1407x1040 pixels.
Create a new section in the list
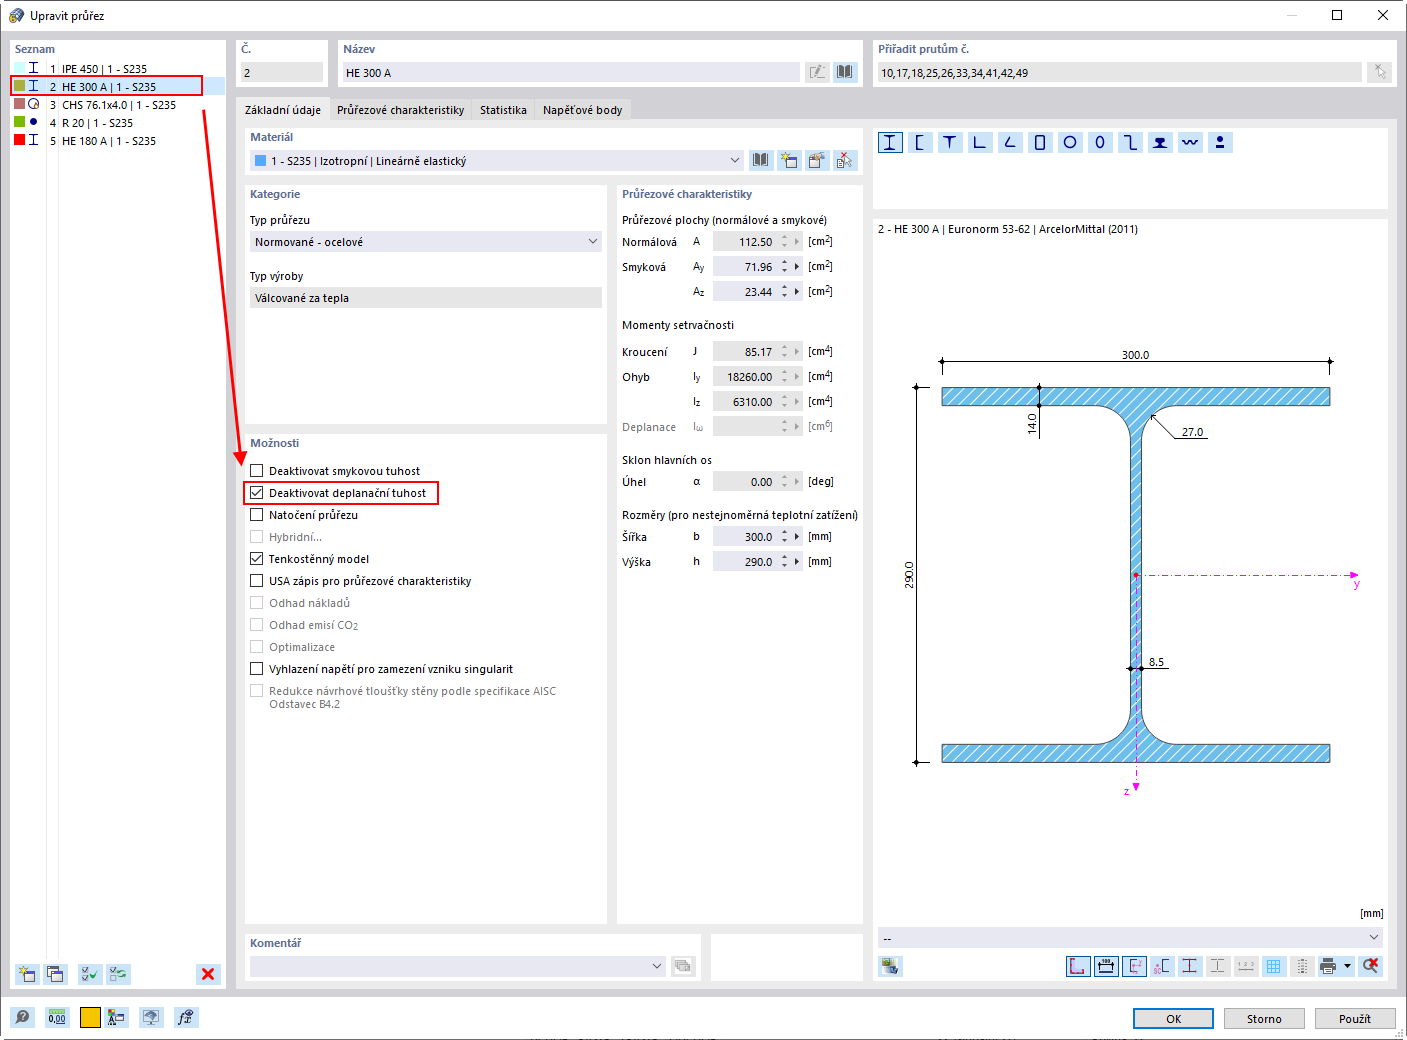click(27, 974)
